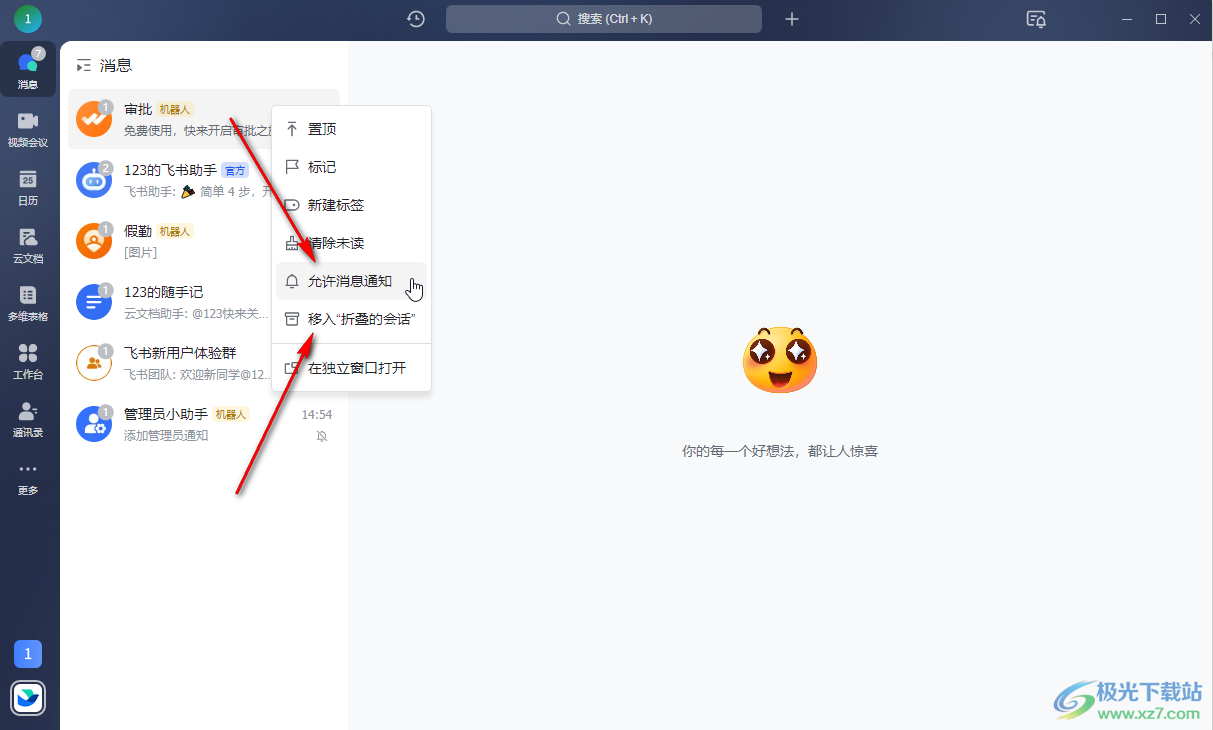Maximize the Feishu window
The width and height of the screenshot is (1213, 730).
pyautogui.click(x=1161, y=18)
